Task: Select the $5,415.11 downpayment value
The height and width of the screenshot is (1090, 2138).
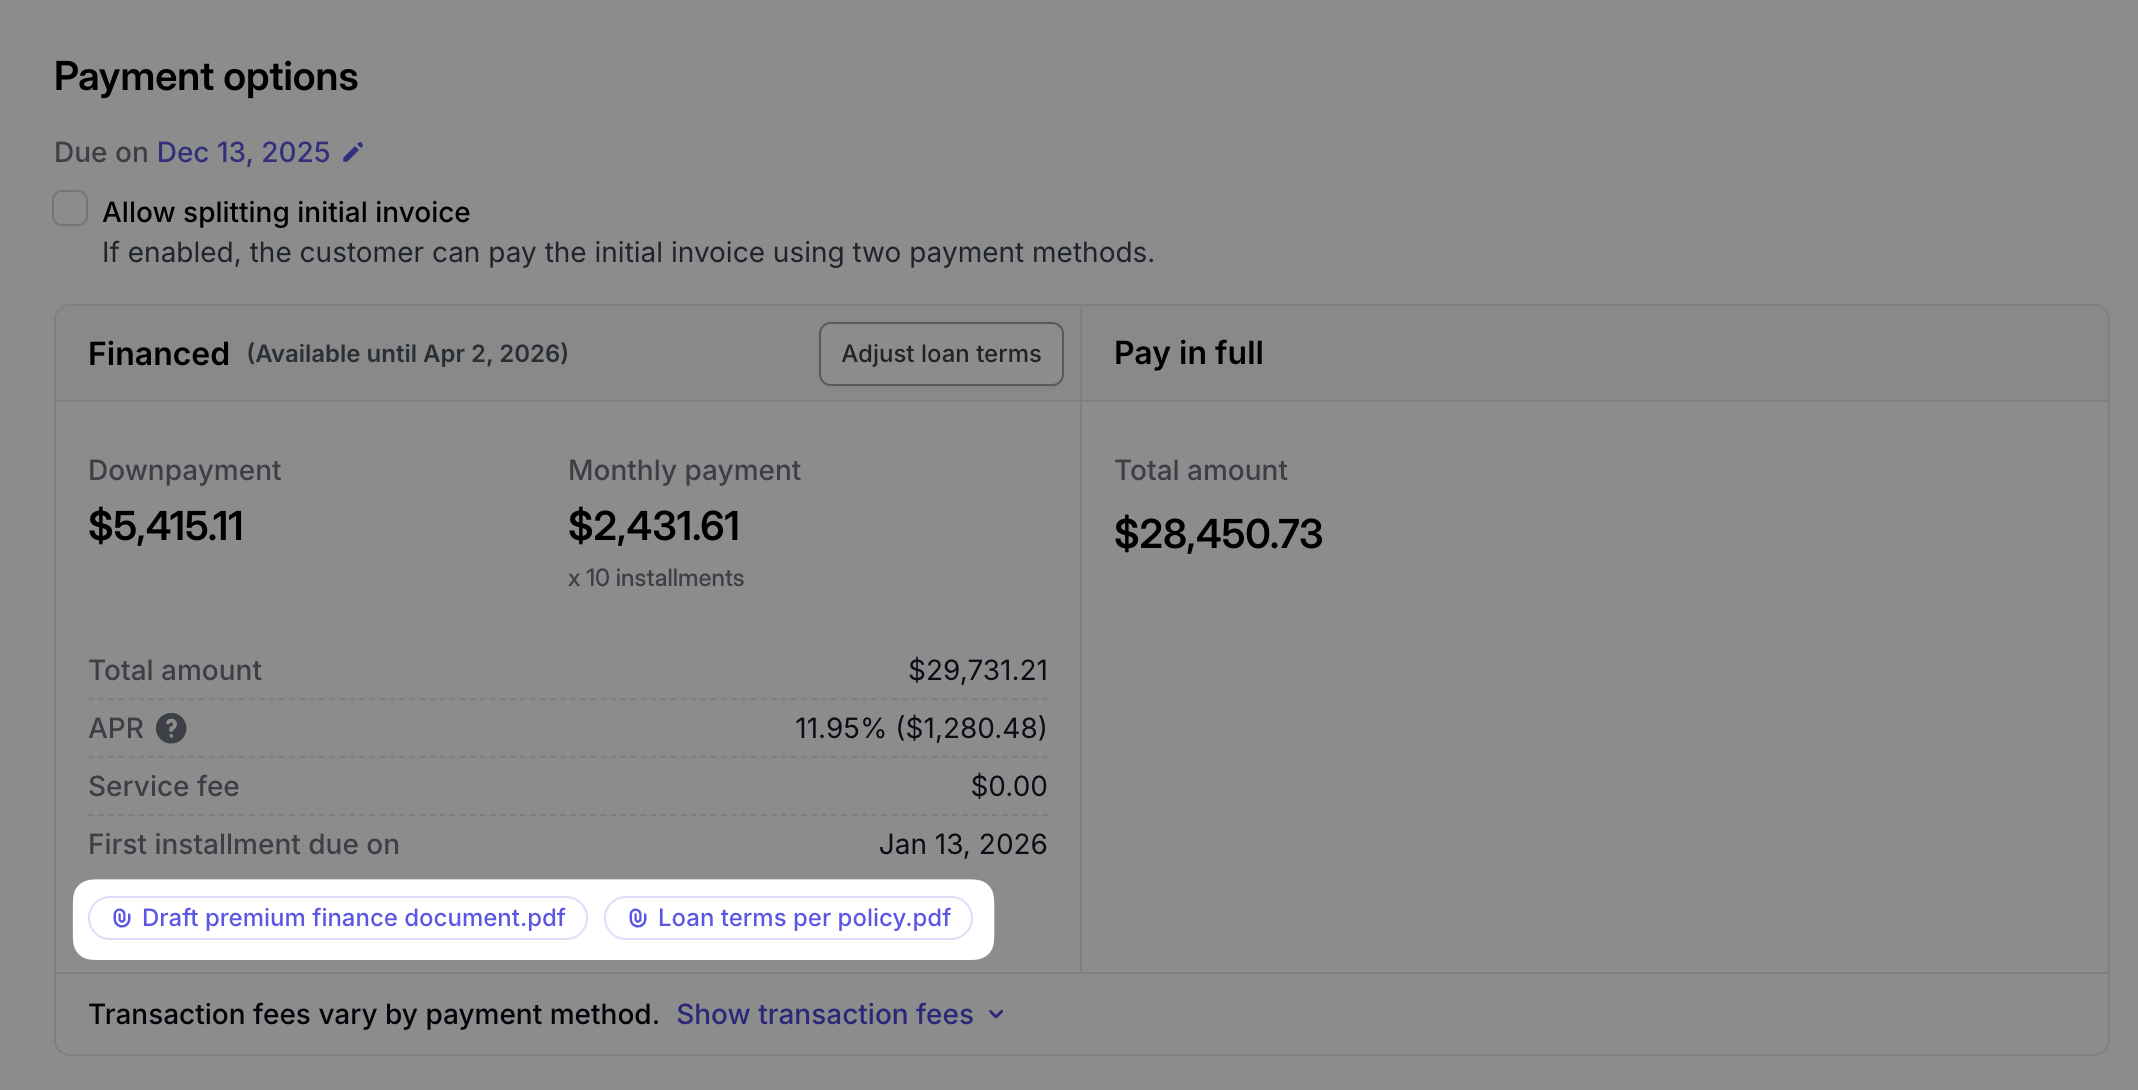Action: tap(166, 526)
